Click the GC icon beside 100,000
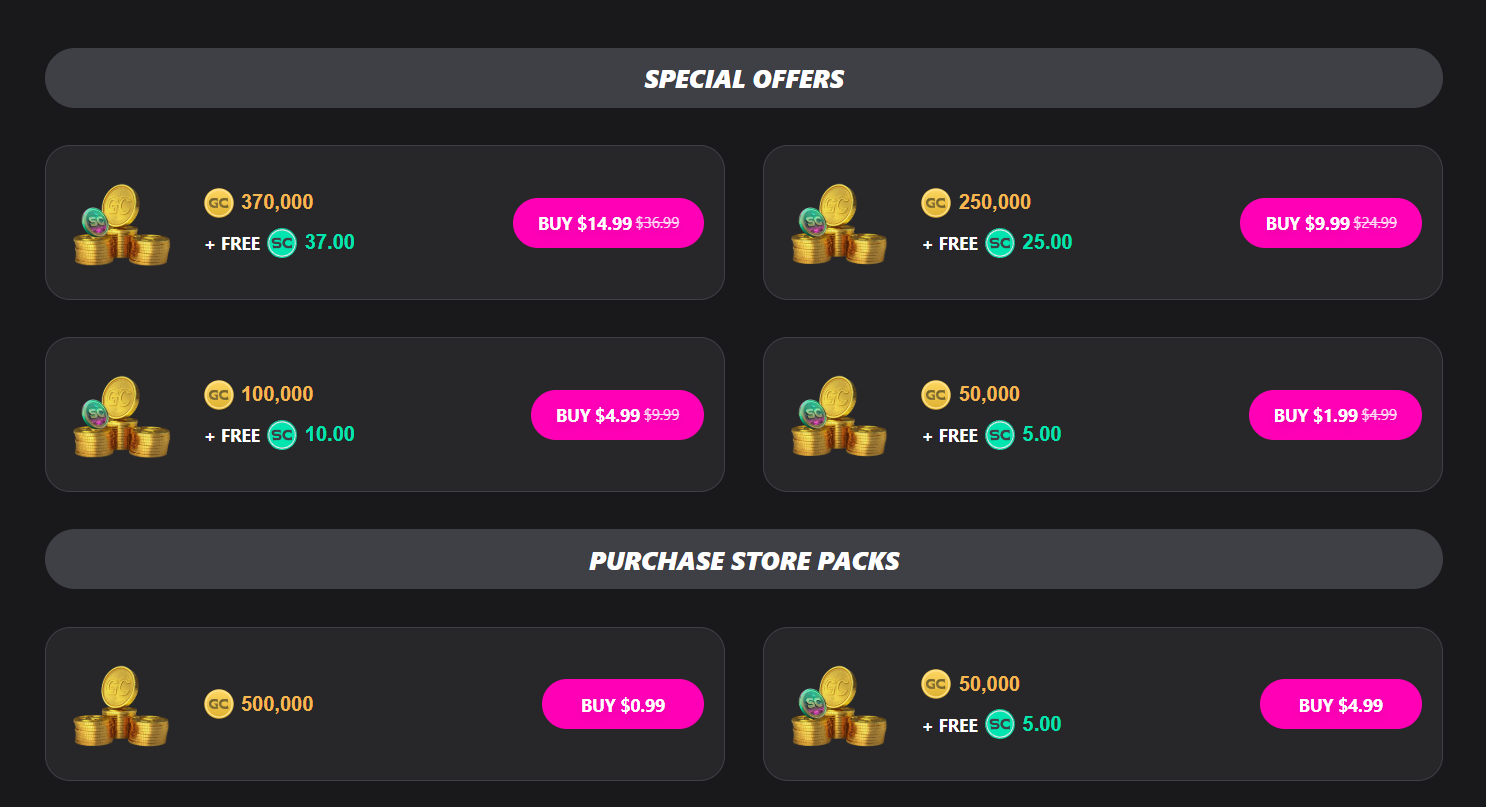The image size is (1486, 807). 218,394
